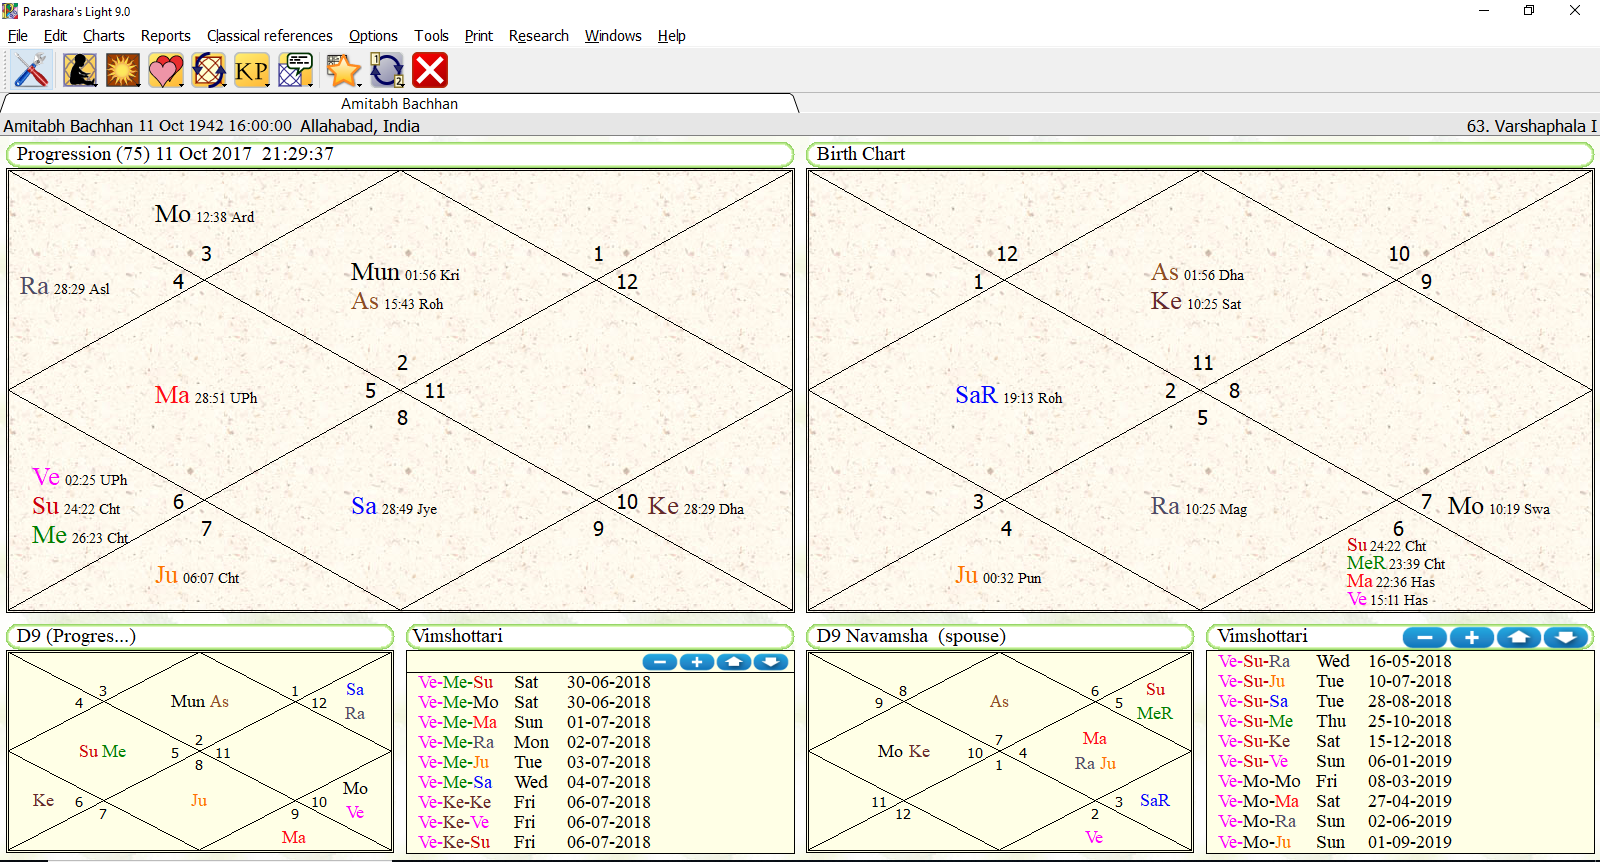The image size is (1600, 862).
Task: Click 'Ma 28:51 UPh' in Progression chart
Action: coord(206,396)
